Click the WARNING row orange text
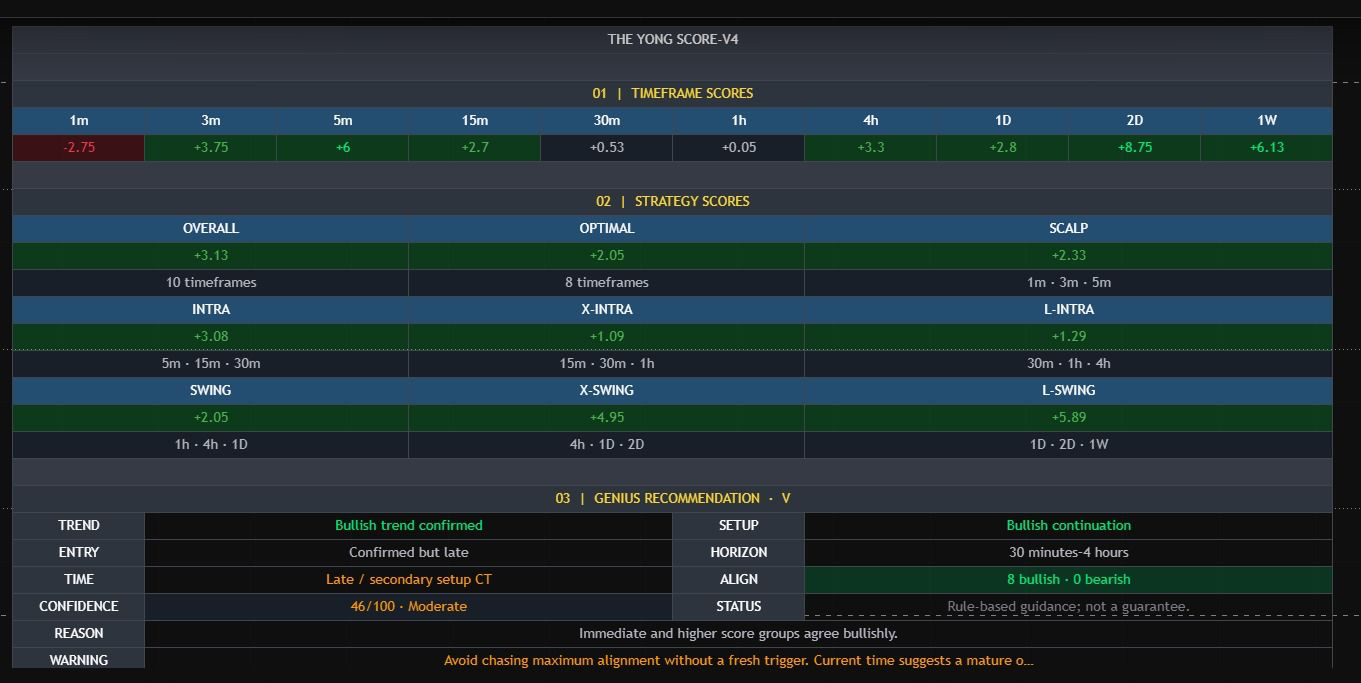 [x=738, y=660]
